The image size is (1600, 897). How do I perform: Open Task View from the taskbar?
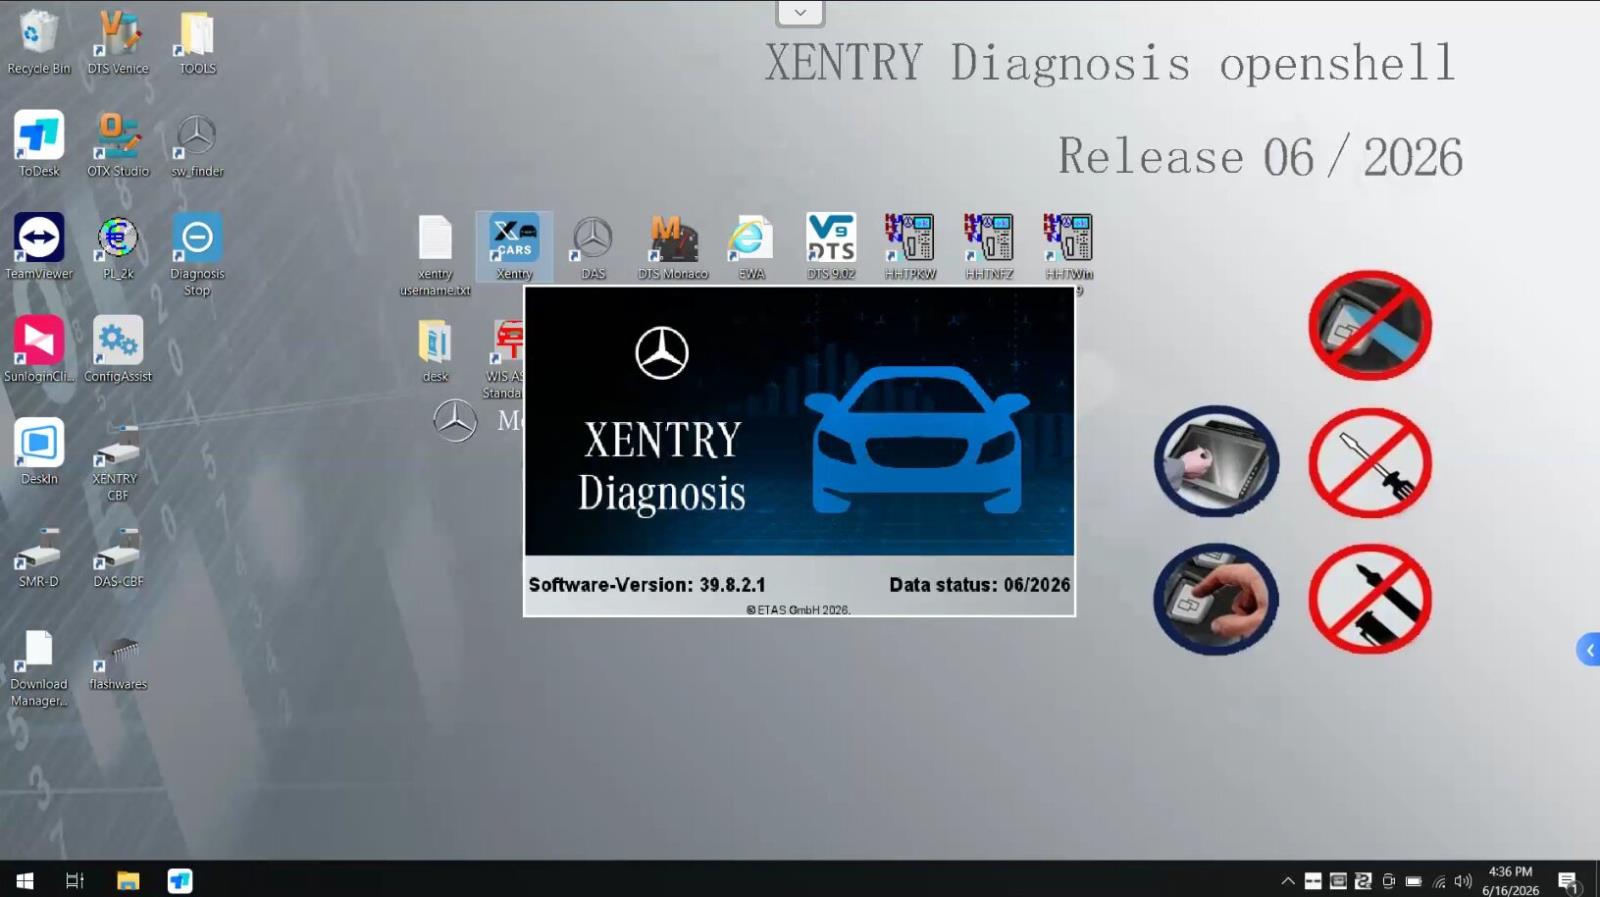(75, 880)
